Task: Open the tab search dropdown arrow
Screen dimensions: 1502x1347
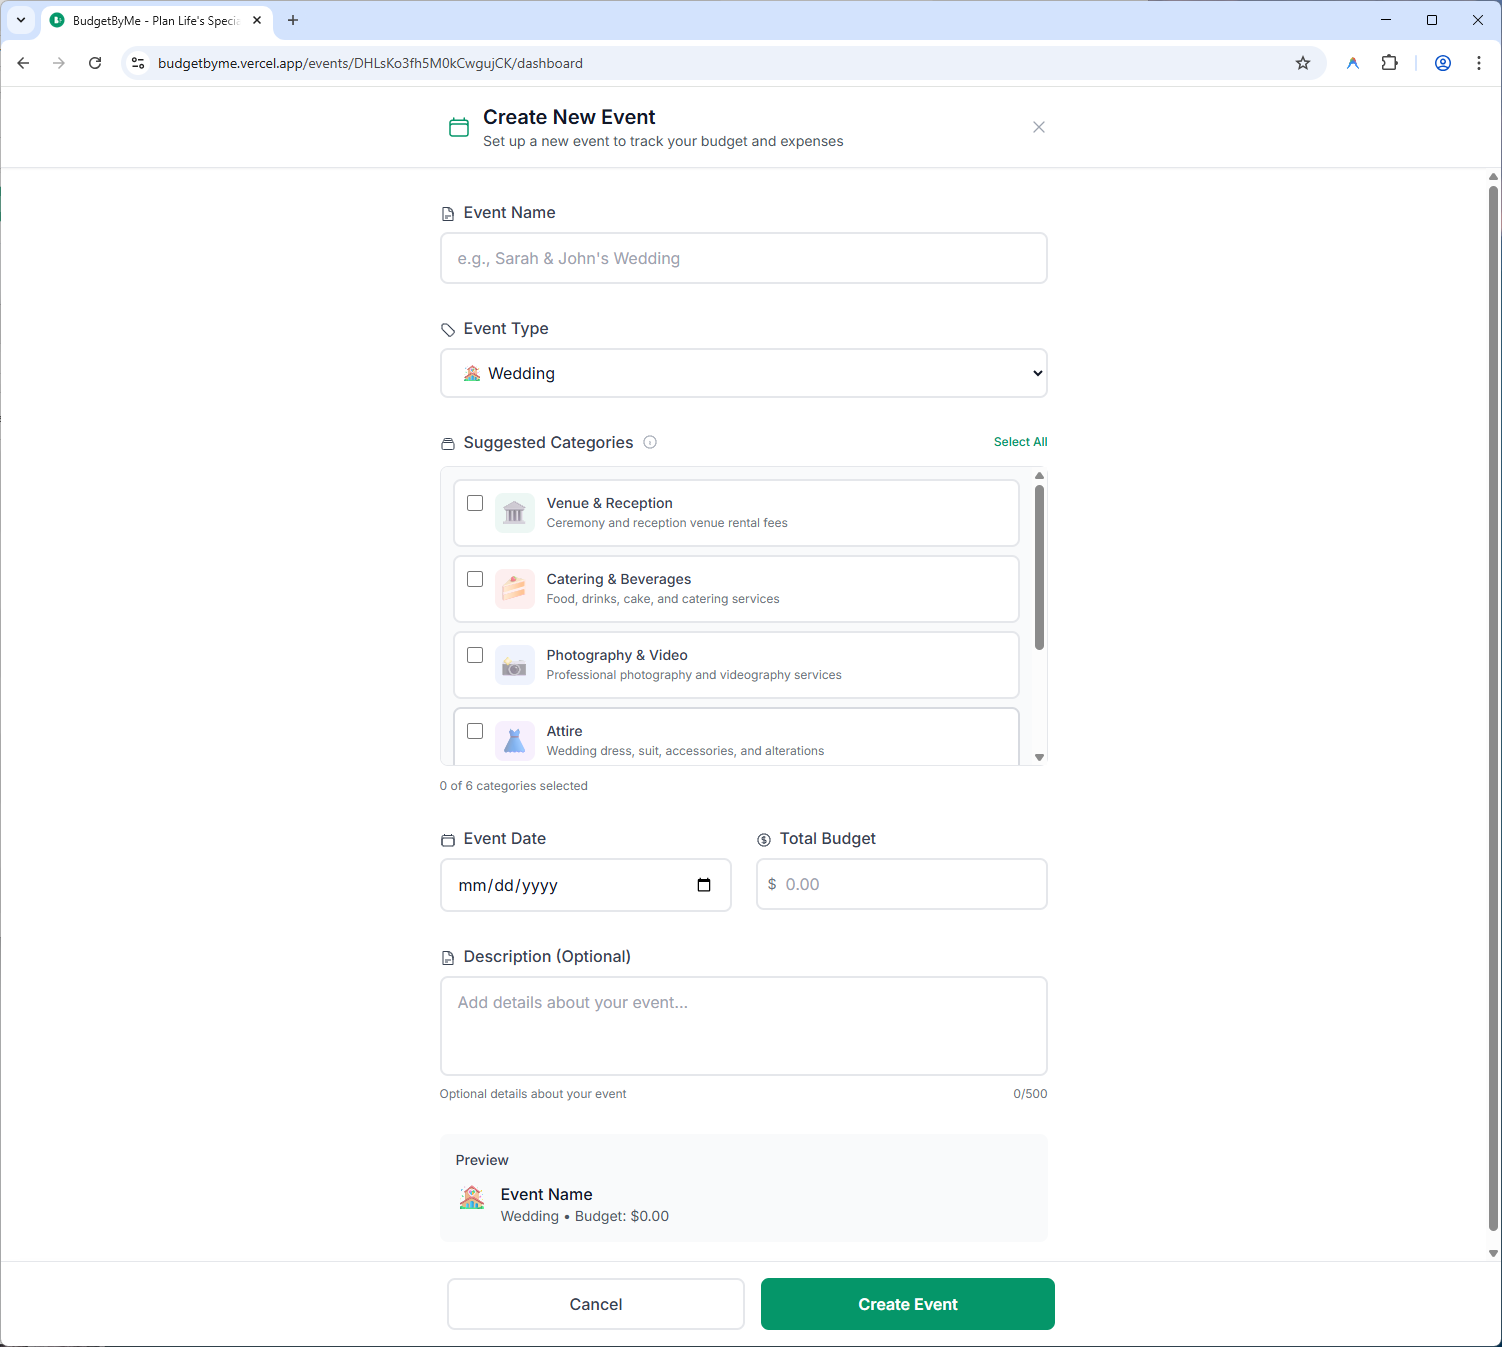Action: pos(20,20)
